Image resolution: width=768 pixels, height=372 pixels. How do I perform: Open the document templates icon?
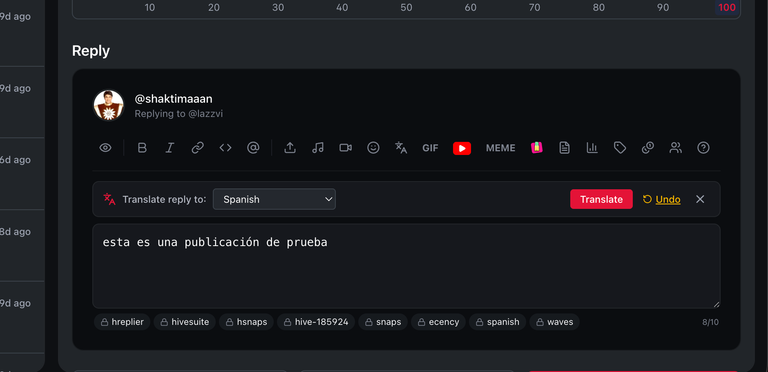(564, 148)
